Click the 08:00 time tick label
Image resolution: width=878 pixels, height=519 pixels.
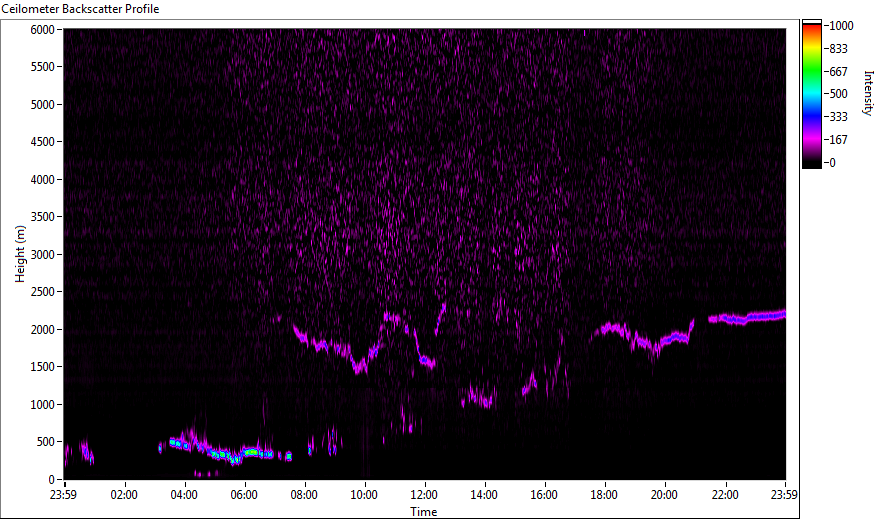[x=305, y=495]
